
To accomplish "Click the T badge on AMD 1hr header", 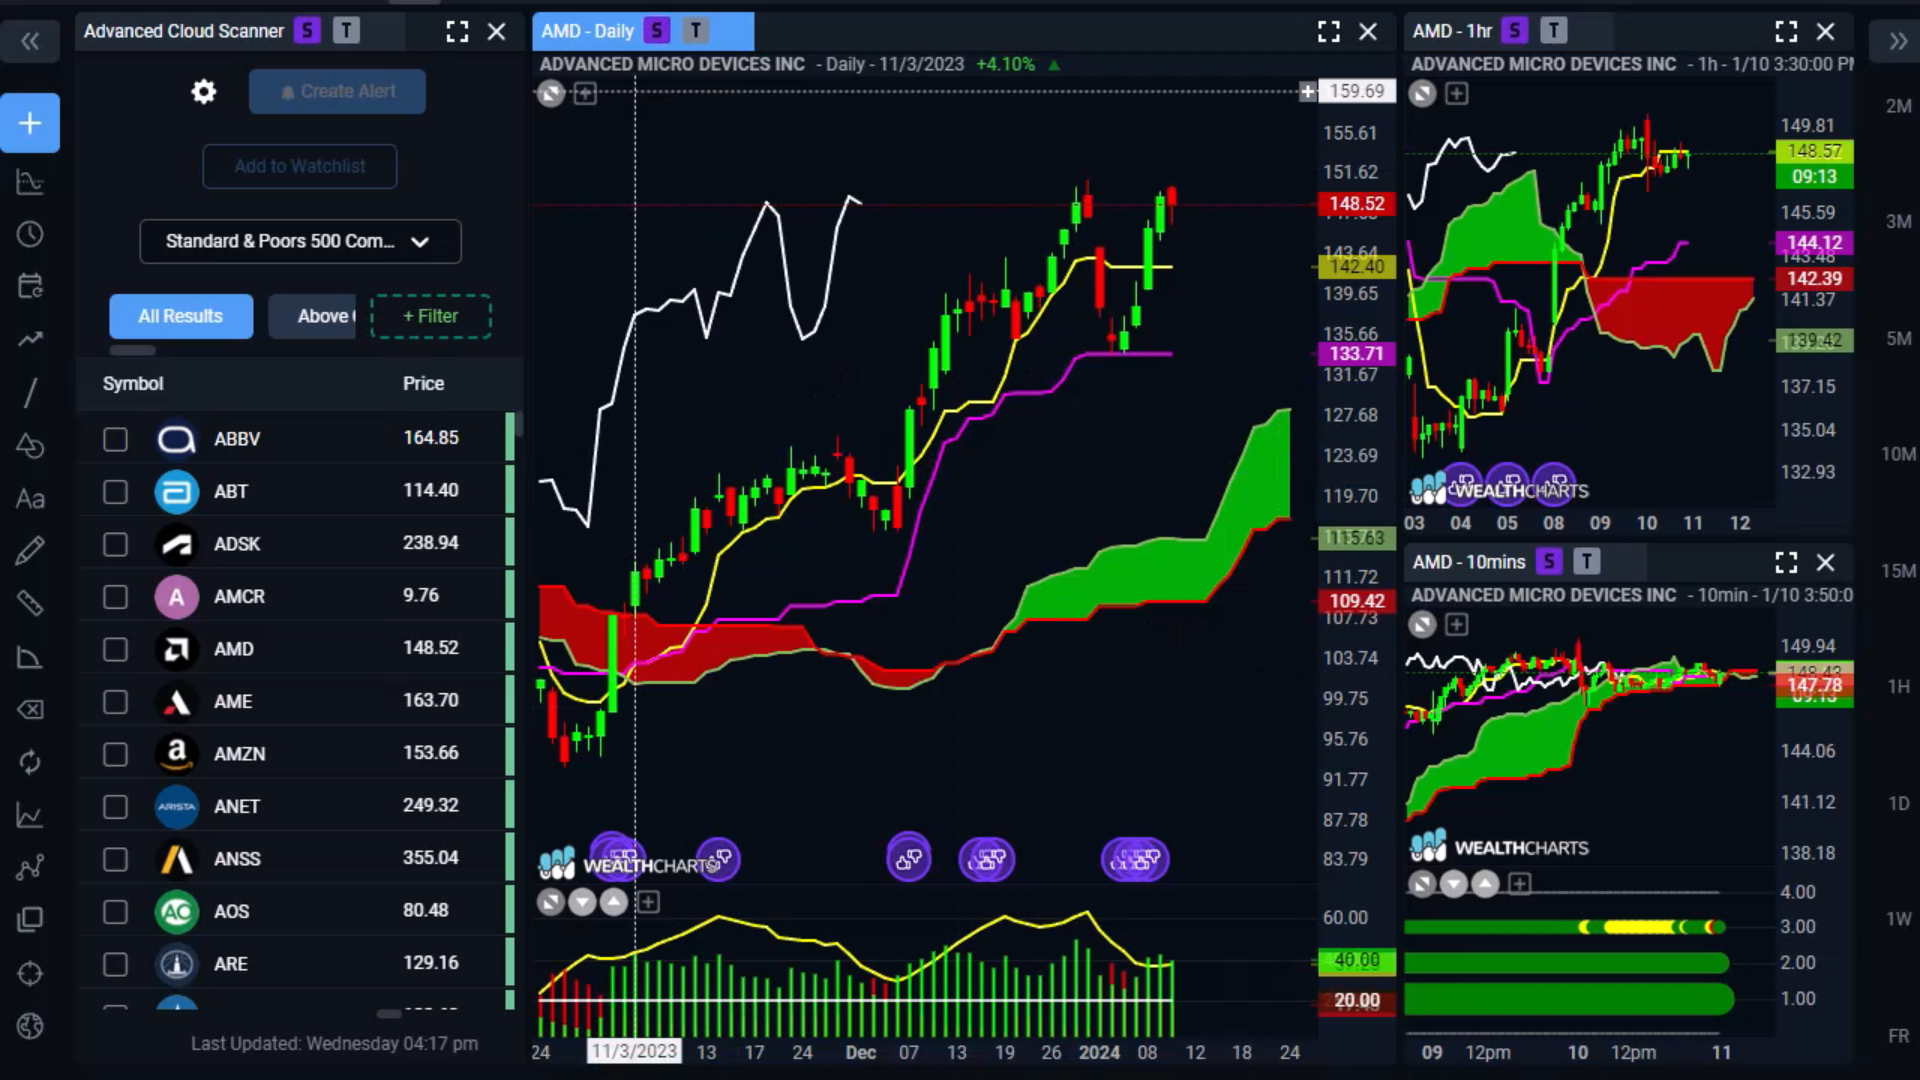I will [1553, 31].
